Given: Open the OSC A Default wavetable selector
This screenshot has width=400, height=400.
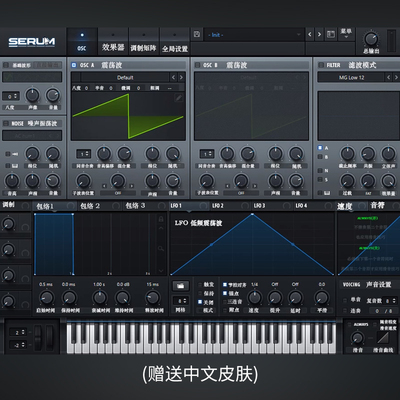Looking at the screenshot, I should click(x=125, y=78).
